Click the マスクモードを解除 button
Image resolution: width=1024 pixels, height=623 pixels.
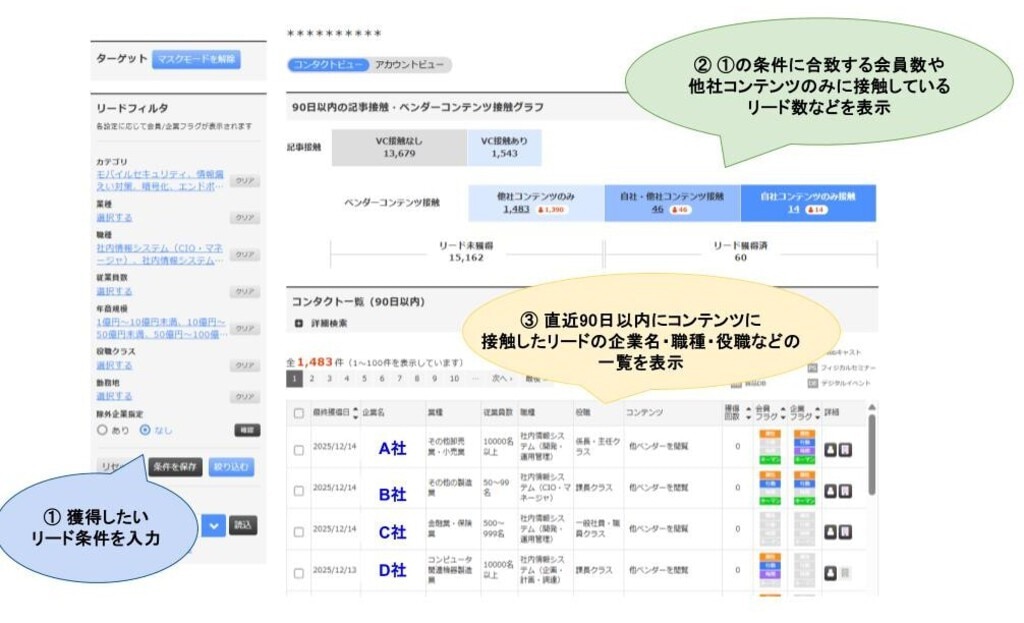click(197, 59)
